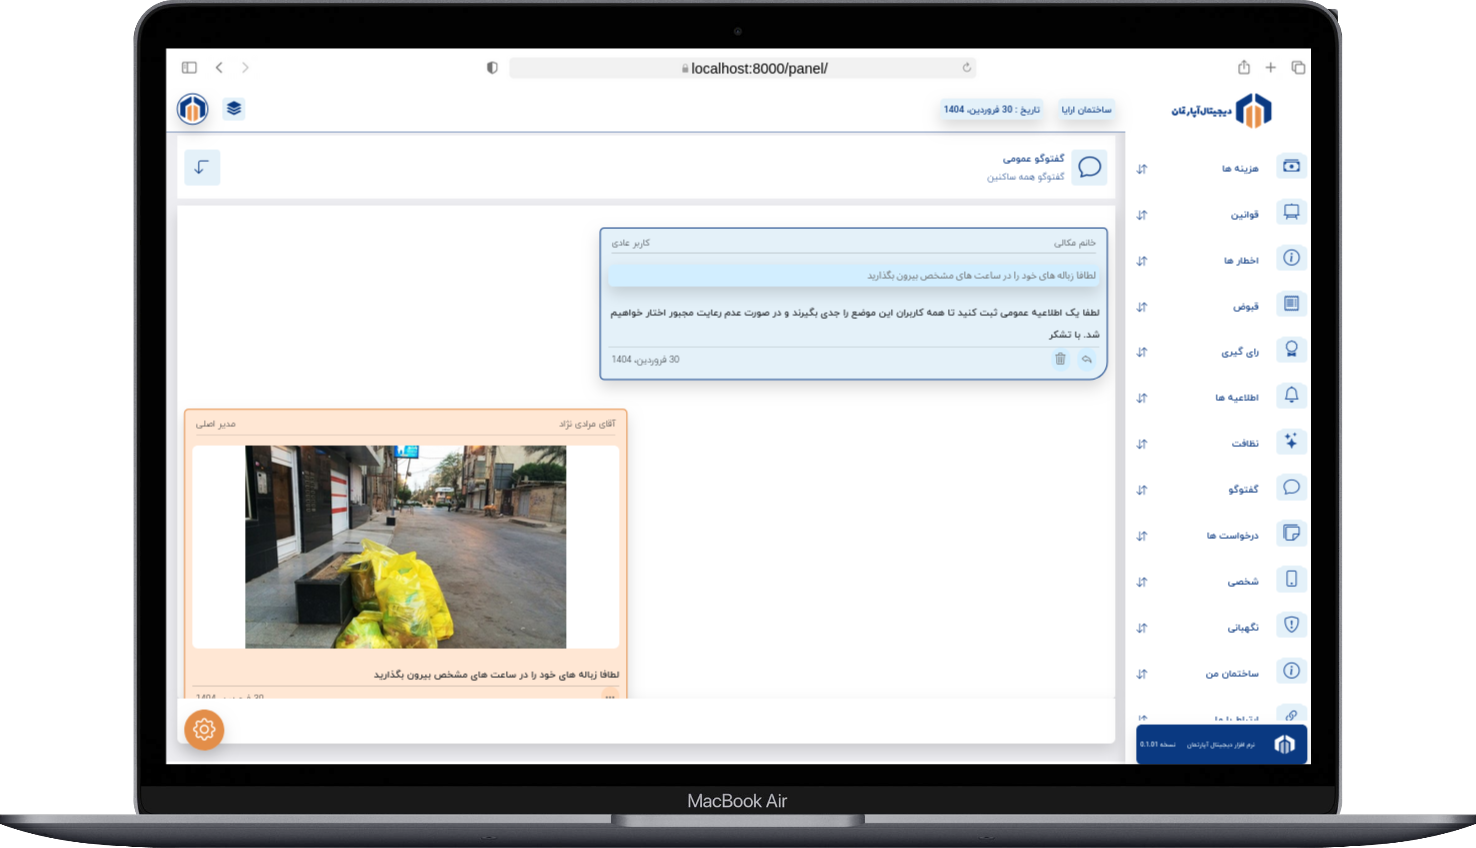Open the هزینه ها (expenses) sidebar icon
This screenshot has height=848, width=1476.
(1291, 166)
